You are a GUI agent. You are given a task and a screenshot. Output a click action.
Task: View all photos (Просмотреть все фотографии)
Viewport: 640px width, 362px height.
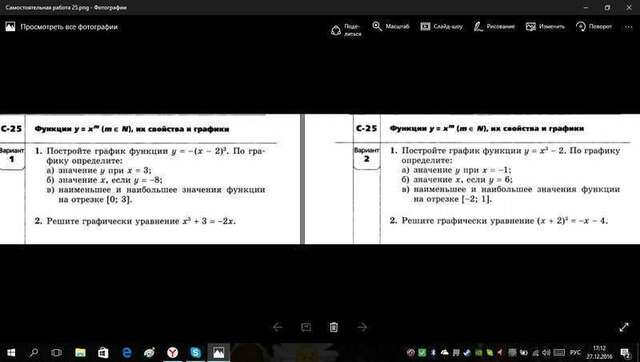pos(62,27)
